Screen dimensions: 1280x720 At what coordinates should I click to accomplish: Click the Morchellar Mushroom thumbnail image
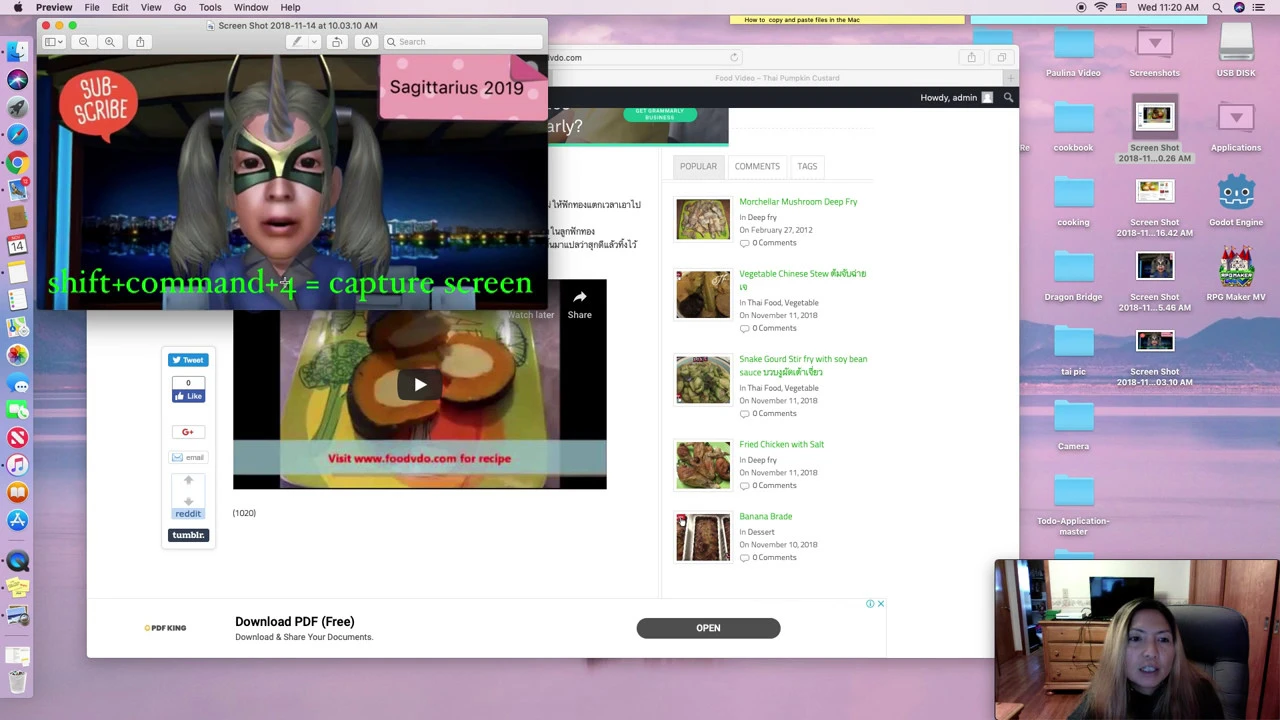(x=703, y=219)
